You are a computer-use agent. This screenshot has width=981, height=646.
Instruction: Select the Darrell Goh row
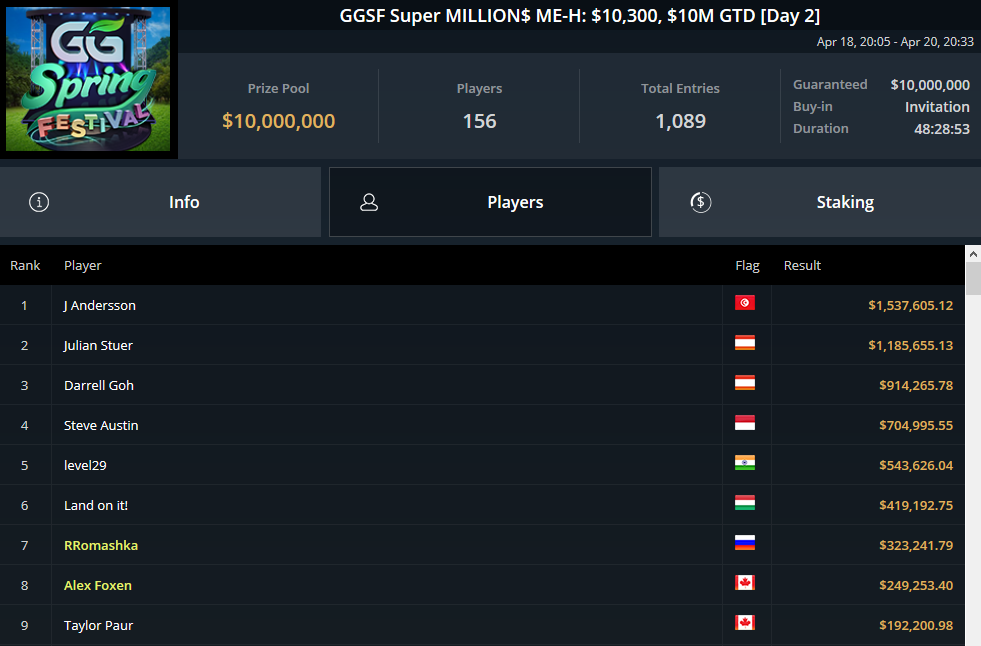click(x=99, y=385)
